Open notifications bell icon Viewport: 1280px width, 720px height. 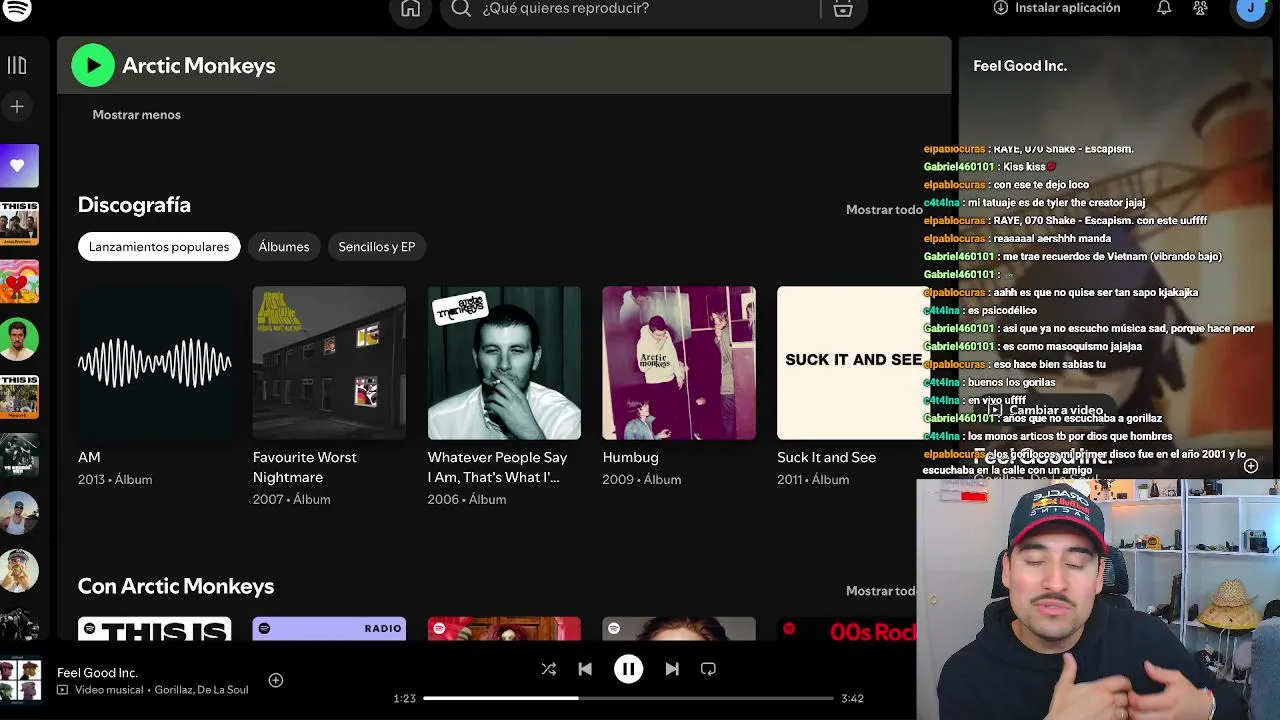pyautogui.click(x=1164, y=8)
